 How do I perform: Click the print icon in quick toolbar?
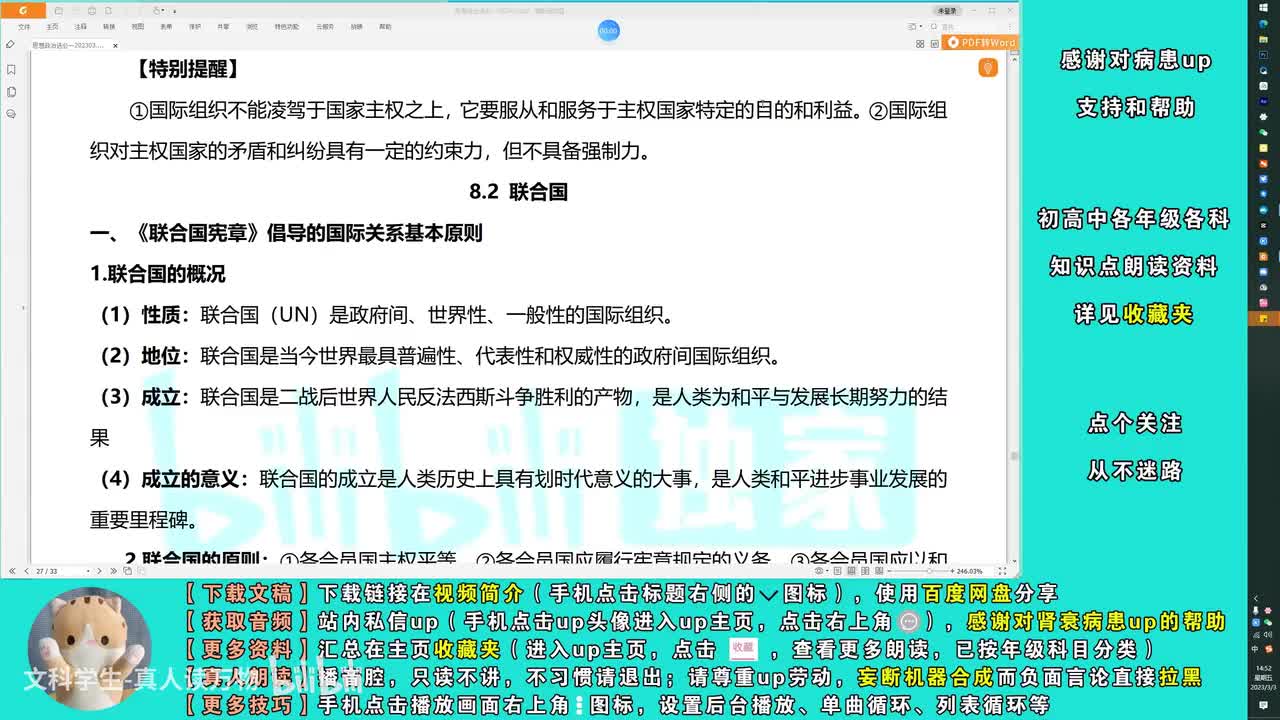pos(92,11)
